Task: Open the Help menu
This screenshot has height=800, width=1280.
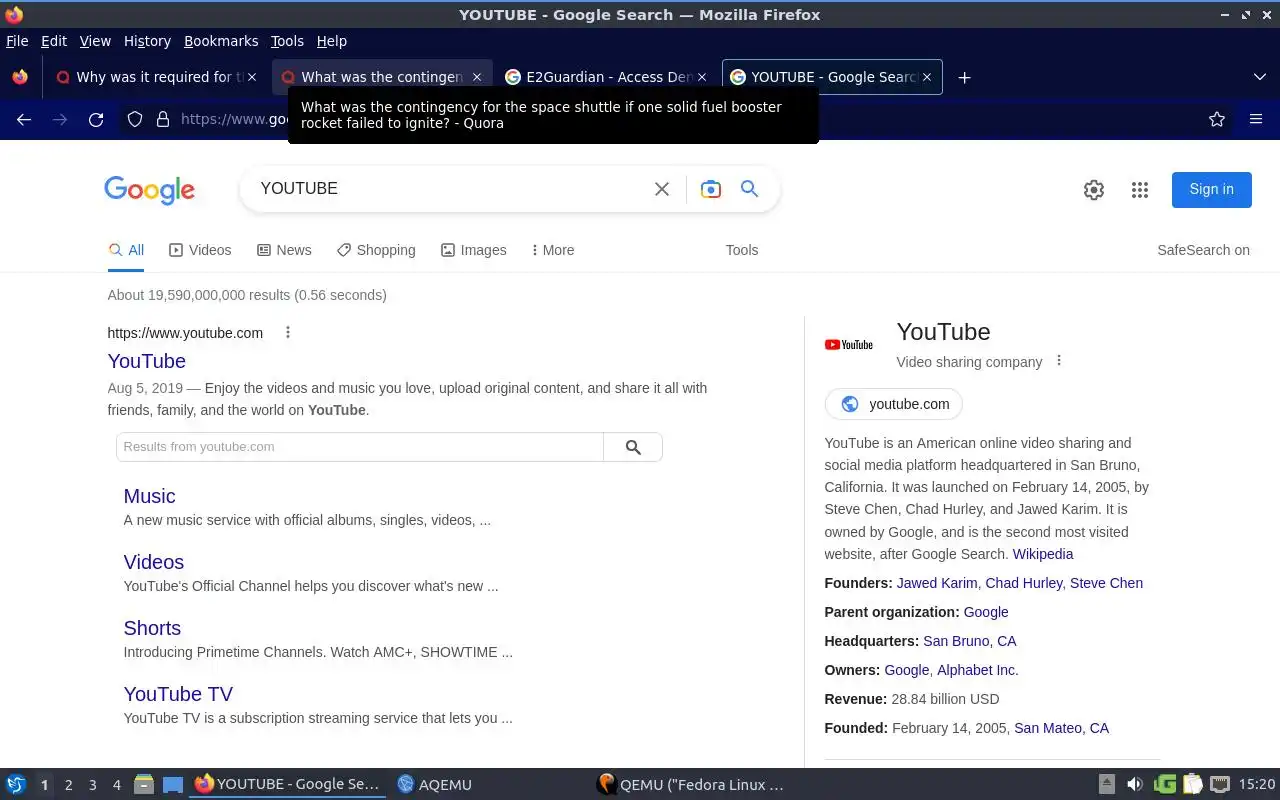Action: pyautogui.click(x=332, y=41)
